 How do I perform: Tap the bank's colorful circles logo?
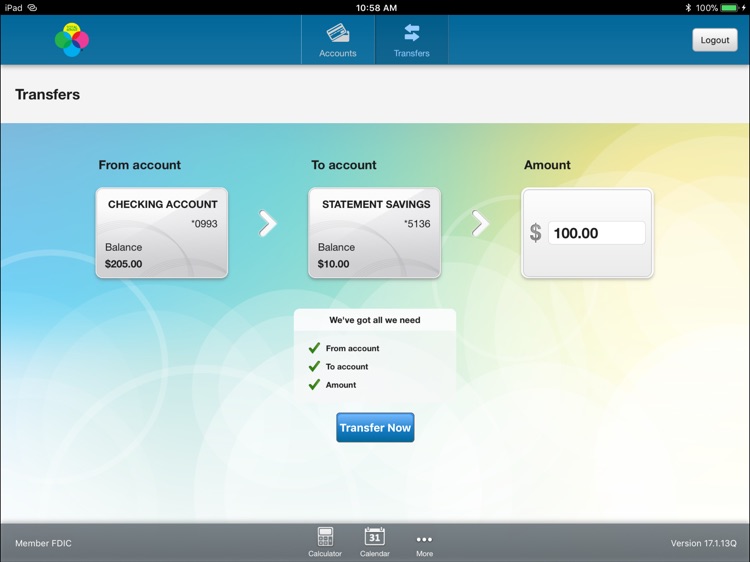(x=72, y=40)
